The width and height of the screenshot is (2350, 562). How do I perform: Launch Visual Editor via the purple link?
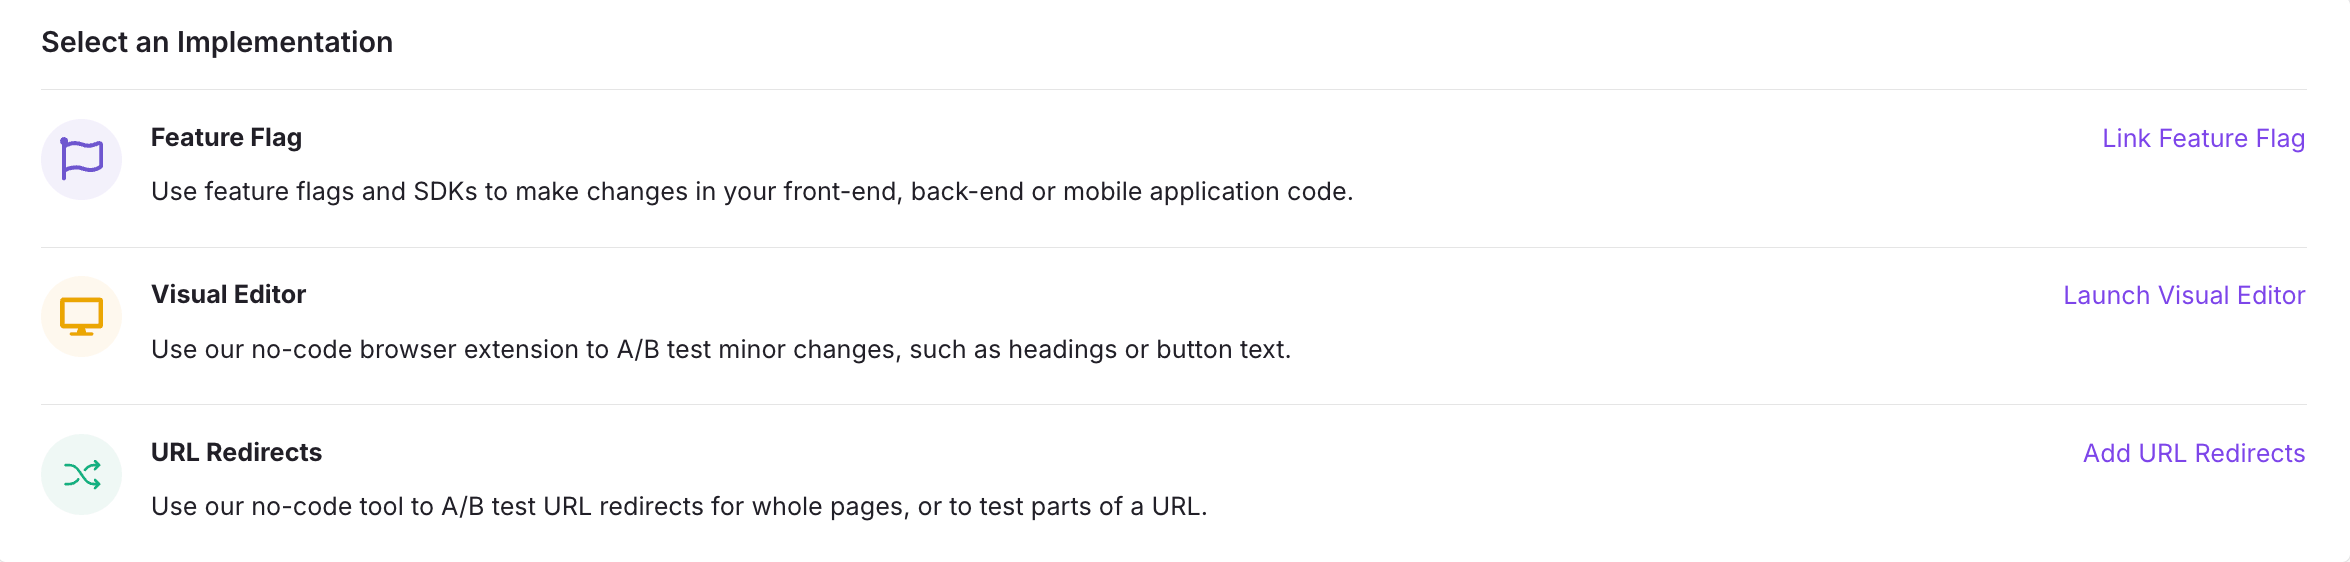point(2184,295)
